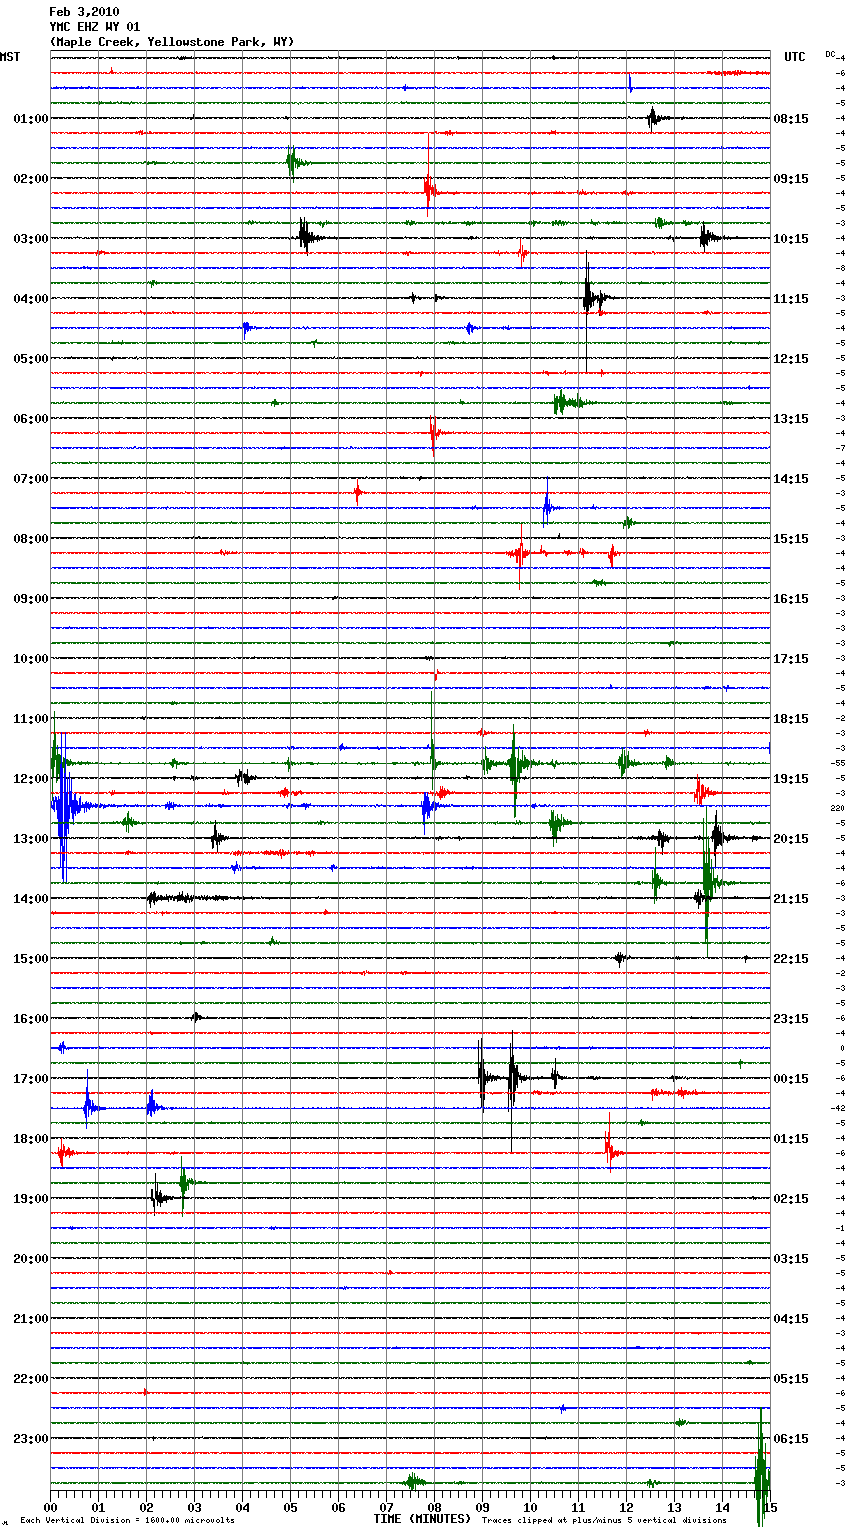Pick the 23:00 MST time label

click(x=30, y=1439)
